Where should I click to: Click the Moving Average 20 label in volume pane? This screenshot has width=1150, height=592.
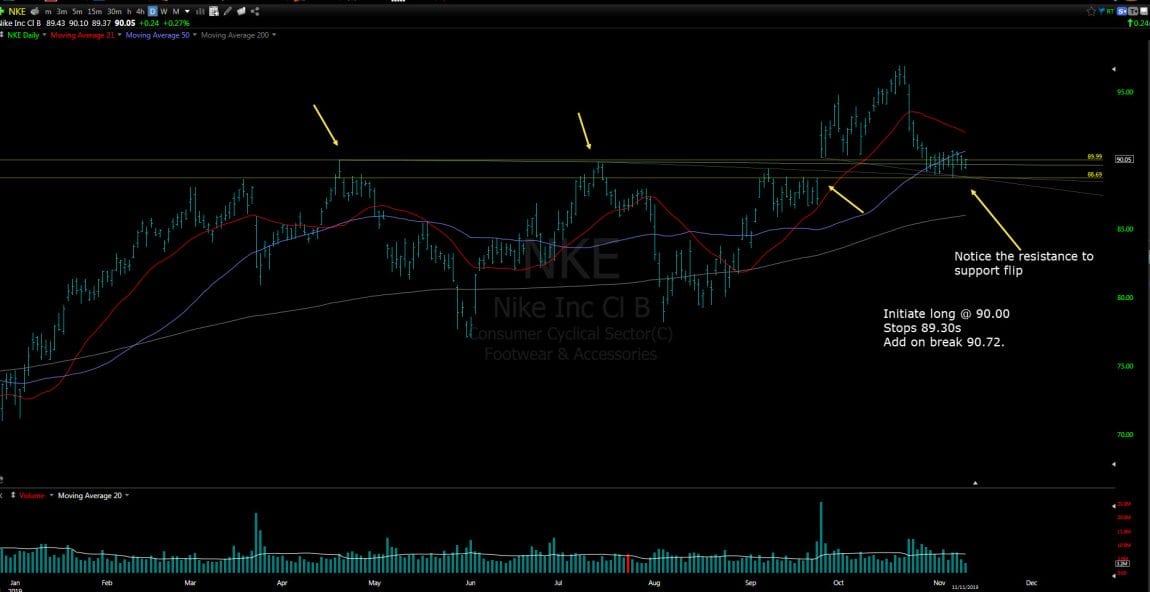click(x=91, y=496)
